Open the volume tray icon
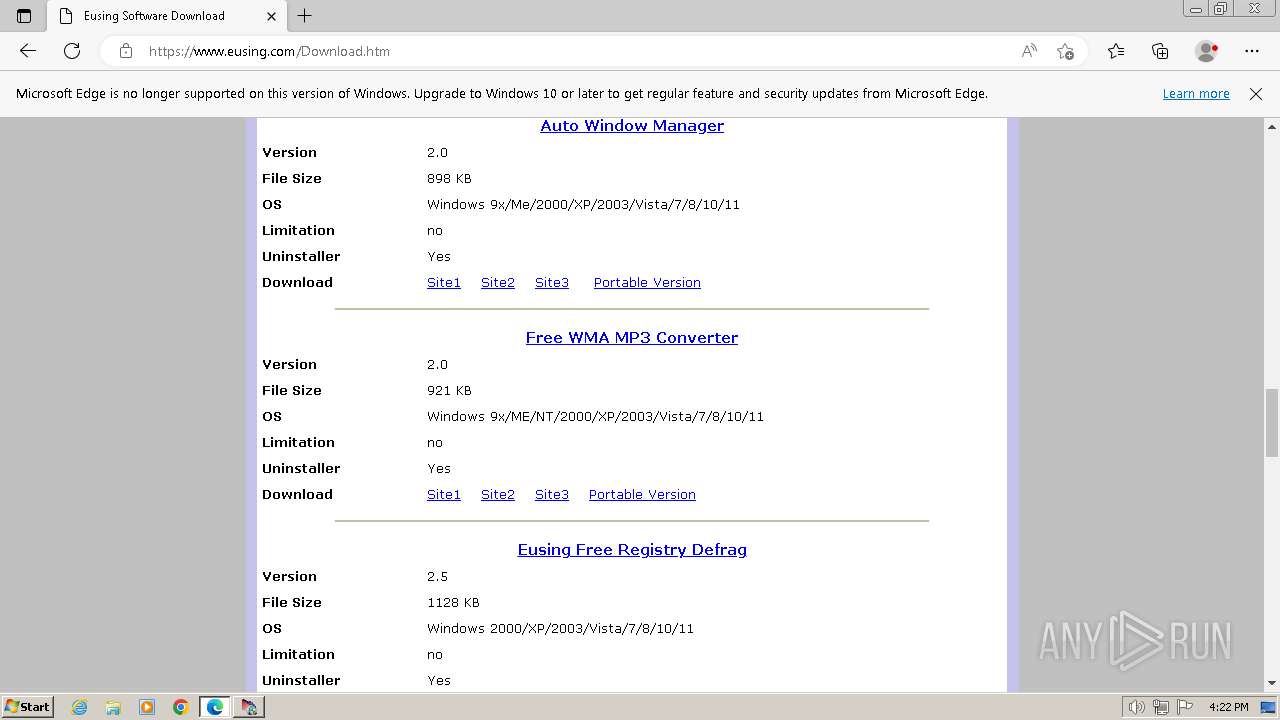This screenshot has width=1280, height=720. 1137,707
